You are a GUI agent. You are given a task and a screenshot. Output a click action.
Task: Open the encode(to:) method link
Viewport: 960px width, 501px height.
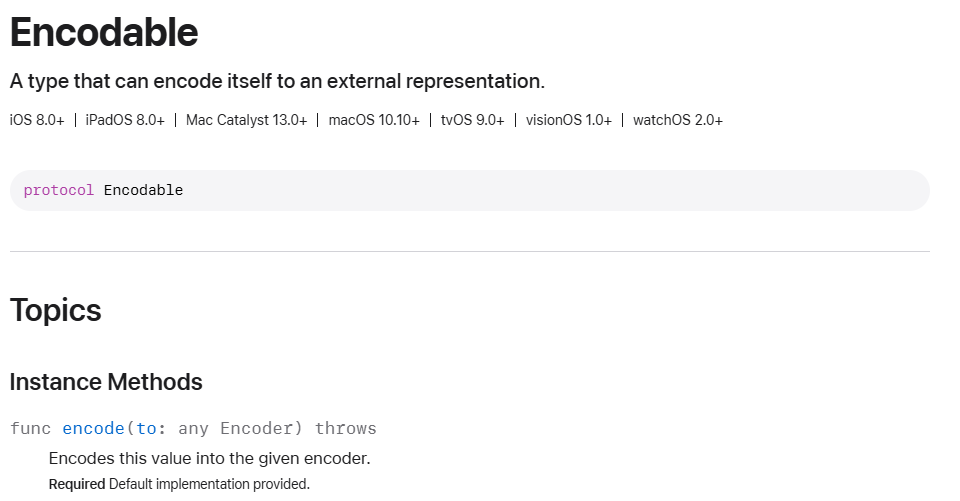coord(110,428)
